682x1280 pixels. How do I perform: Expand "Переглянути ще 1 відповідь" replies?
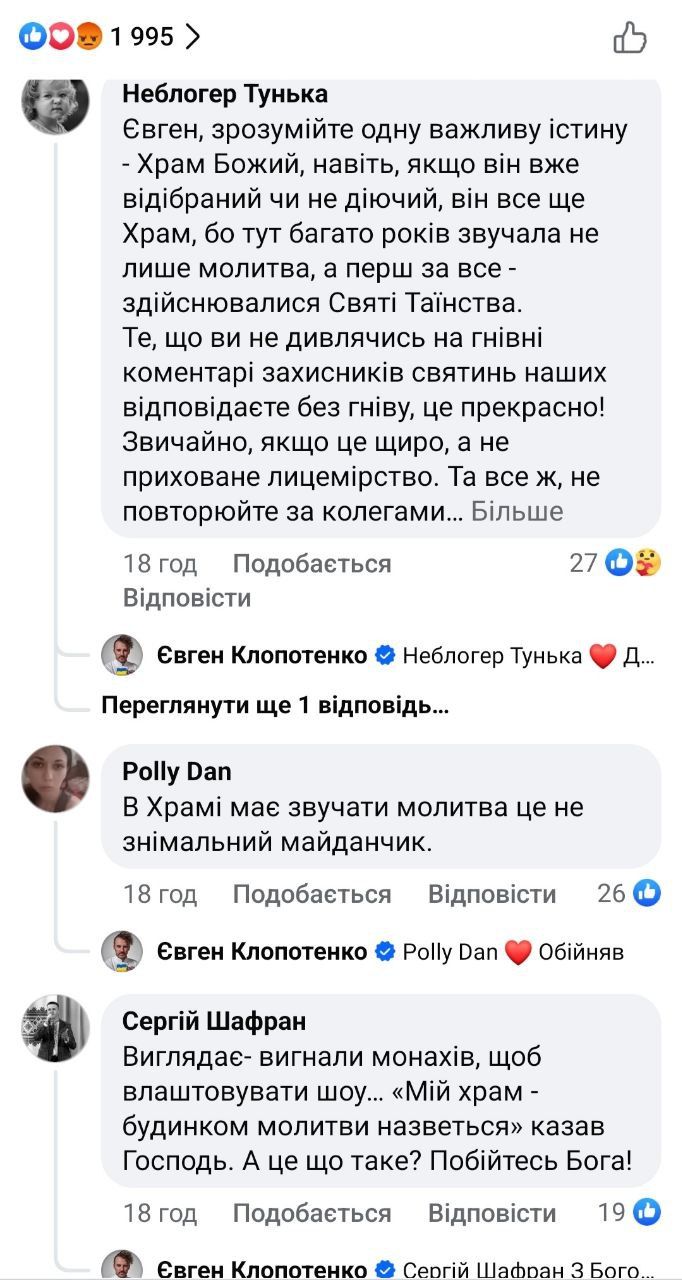pyautogui.click(x=275, y=706)
